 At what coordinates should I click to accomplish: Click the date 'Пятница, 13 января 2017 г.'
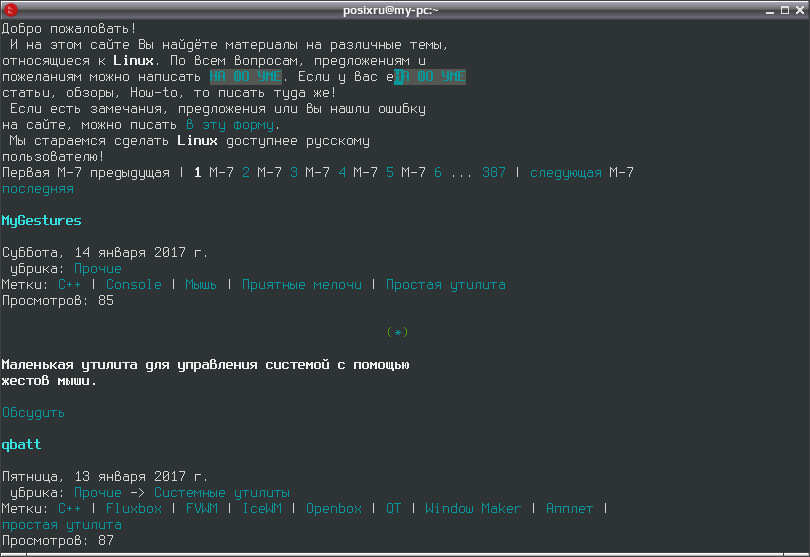tap(105, 477)
